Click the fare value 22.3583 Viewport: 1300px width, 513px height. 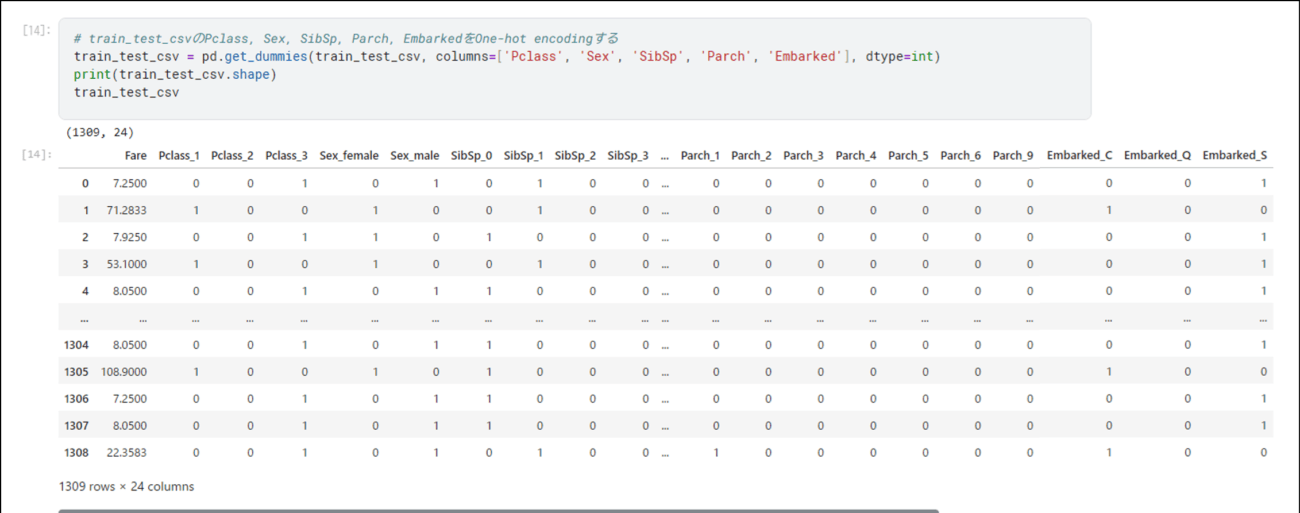pyautogui.click(x=125, y=452)
